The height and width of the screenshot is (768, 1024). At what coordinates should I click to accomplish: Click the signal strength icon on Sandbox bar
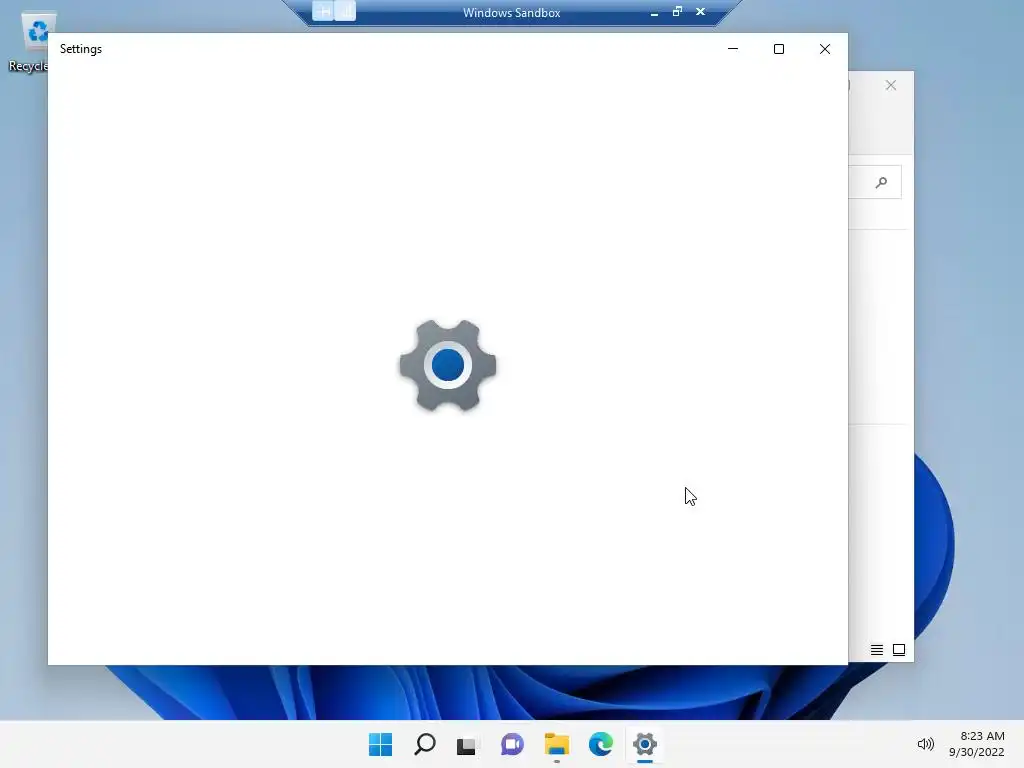point(345,11)
